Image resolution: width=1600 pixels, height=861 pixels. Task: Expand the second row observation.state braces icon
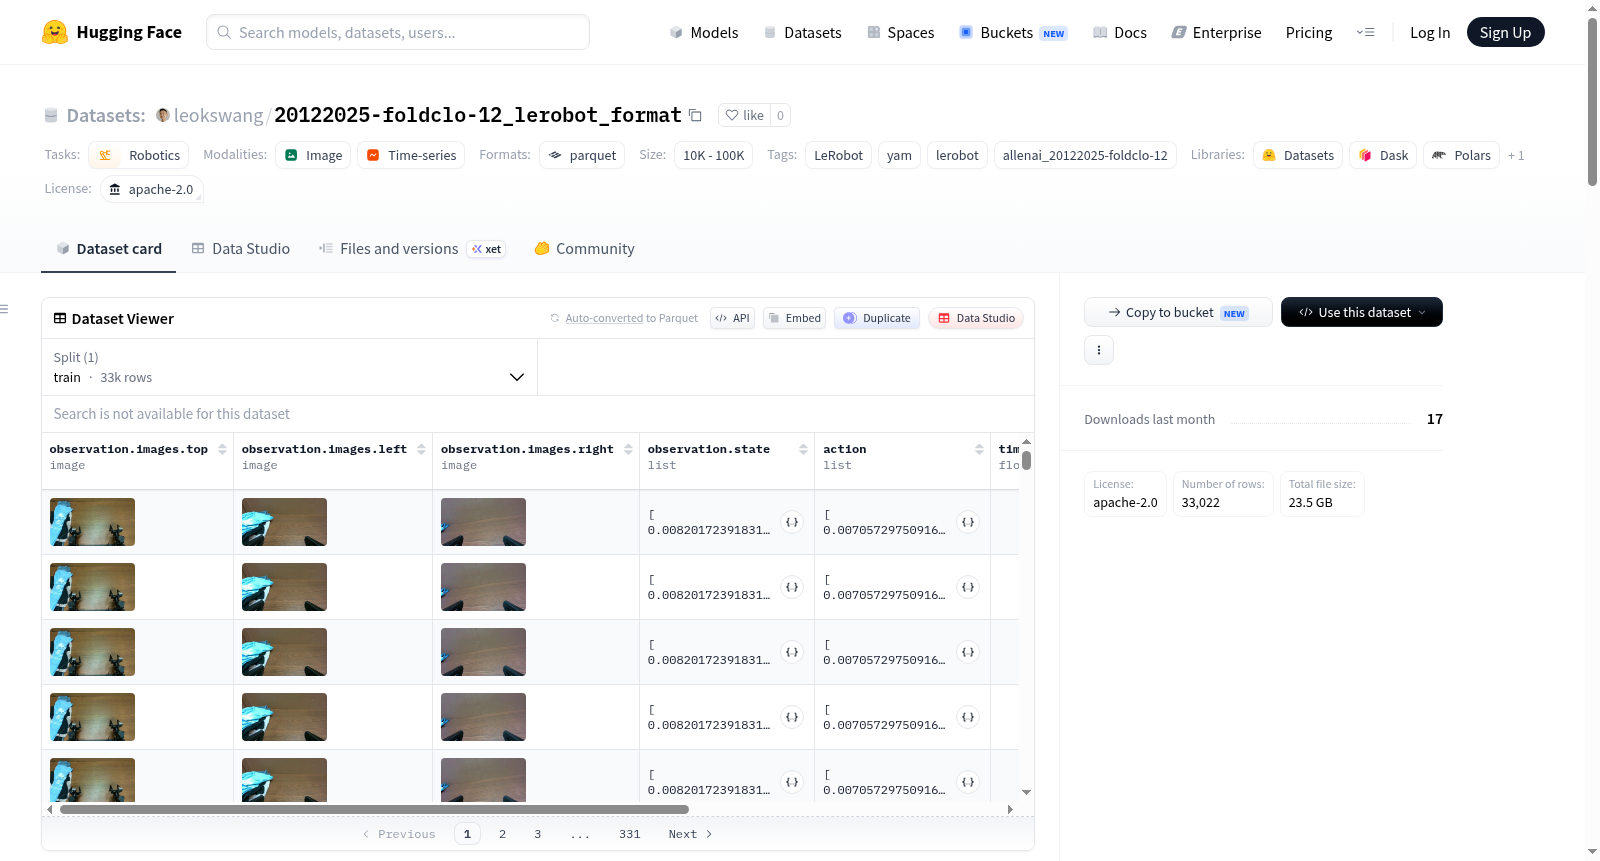[x=792, y=587]
